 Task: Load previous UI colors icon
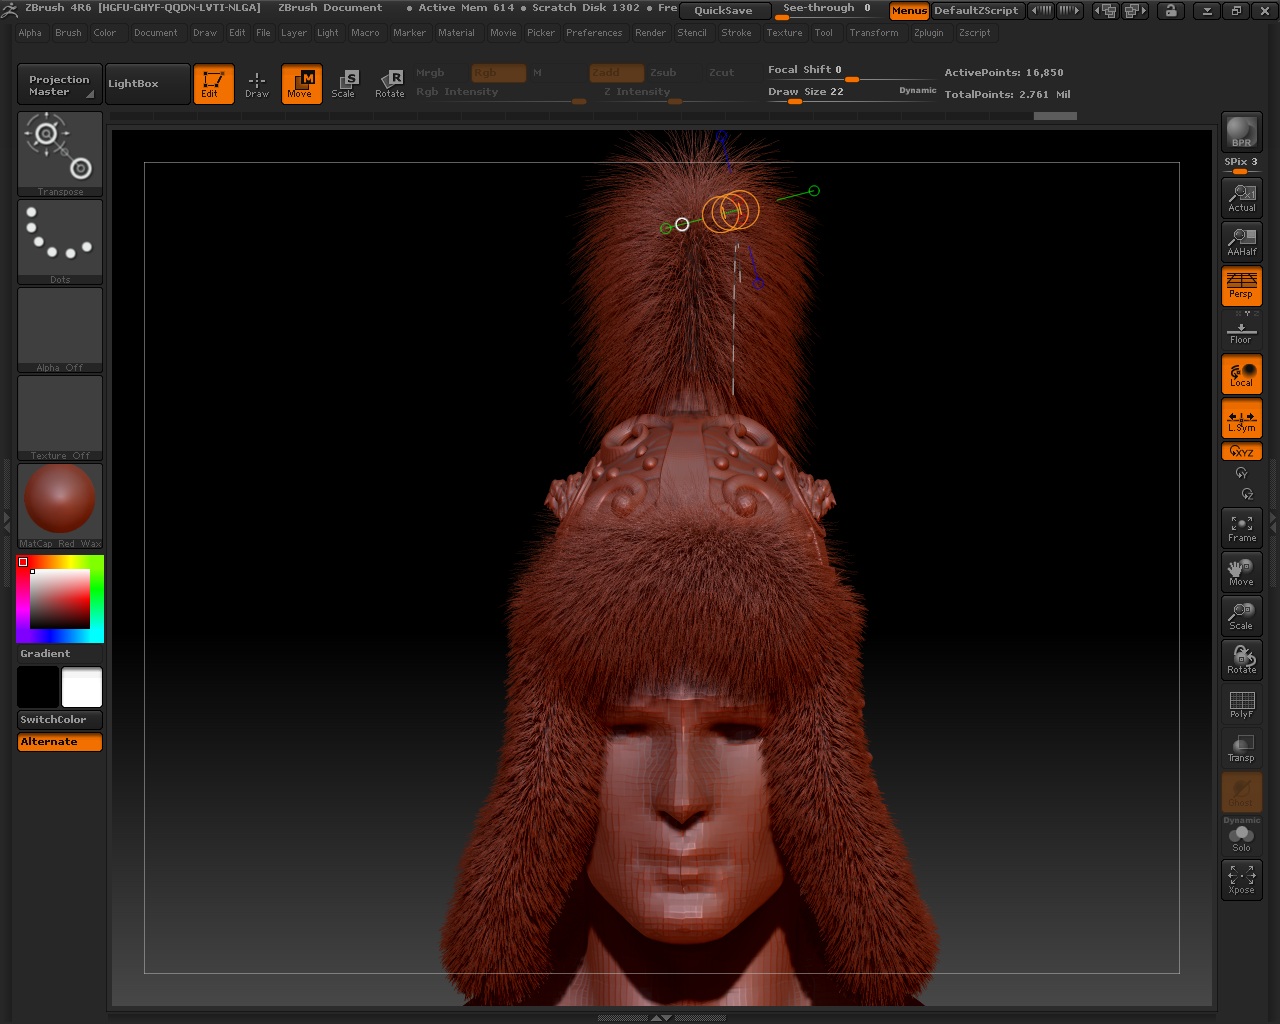click(1041, 11)
